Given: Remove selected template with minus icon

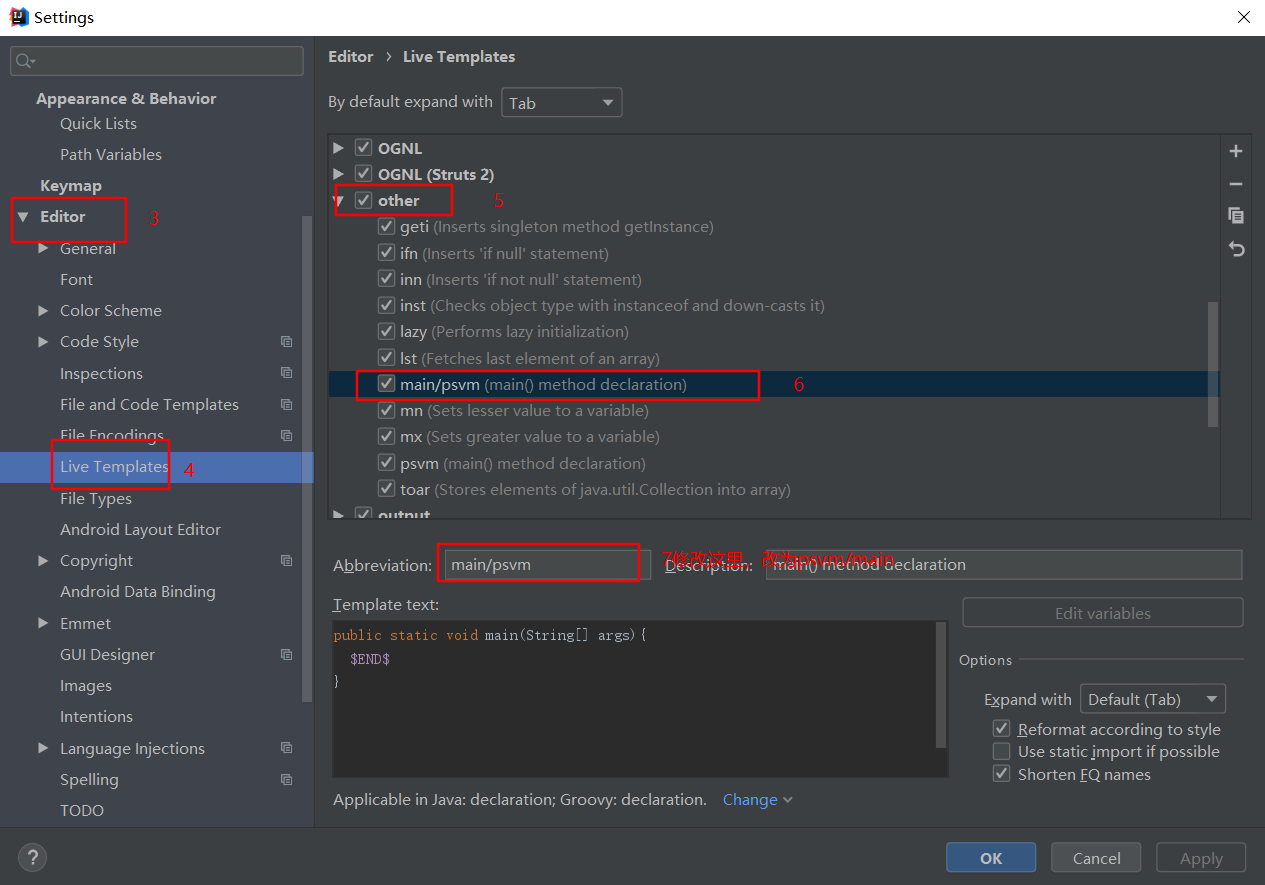Looking at the screenshot, I should click(1236, 184).
